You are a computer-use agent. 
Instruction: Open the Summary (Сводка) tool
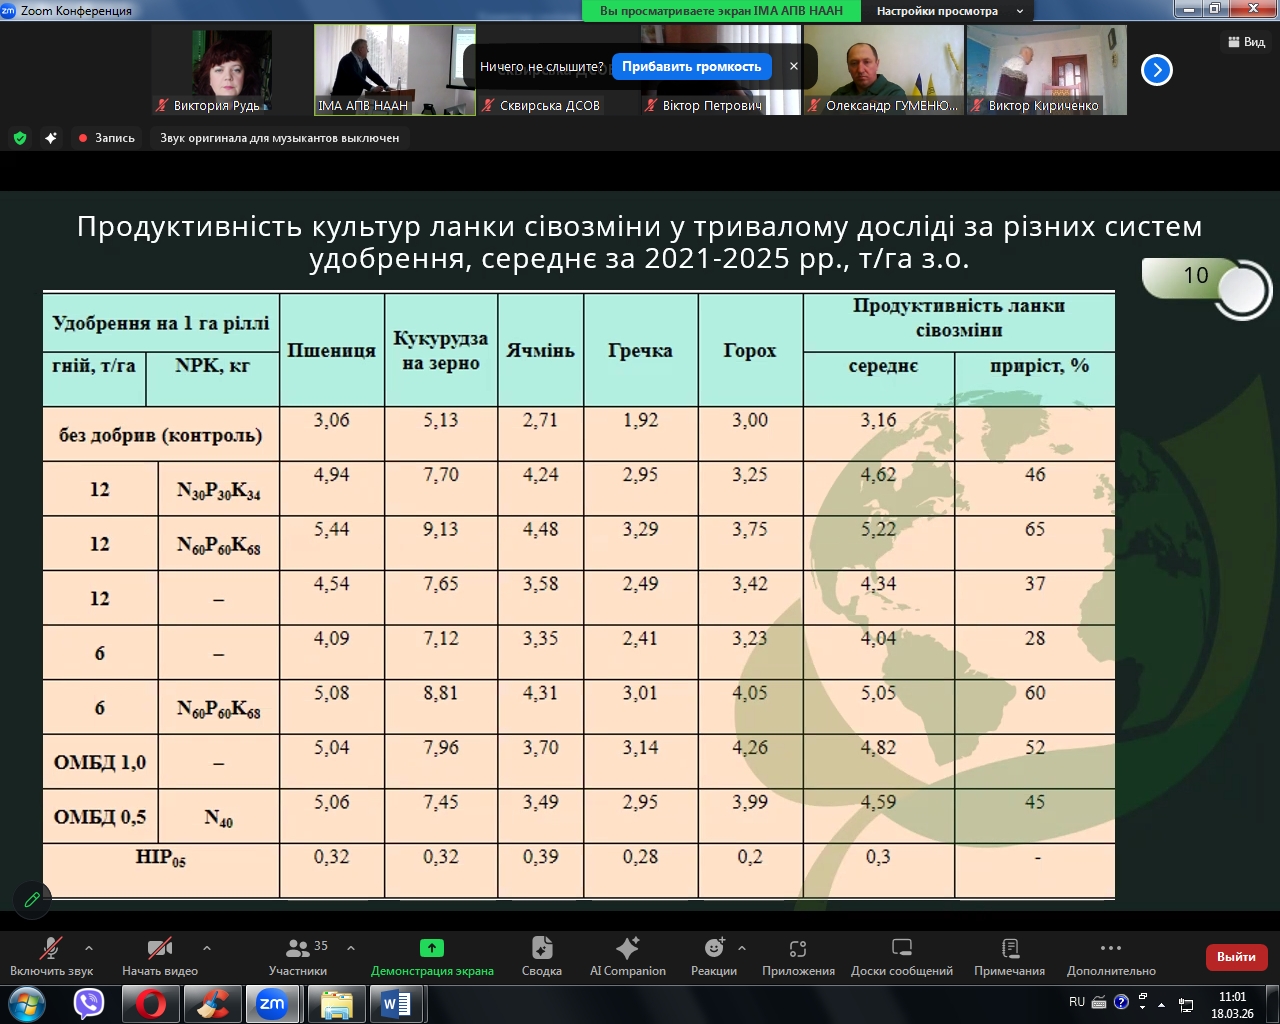click(x=541, y=956)
